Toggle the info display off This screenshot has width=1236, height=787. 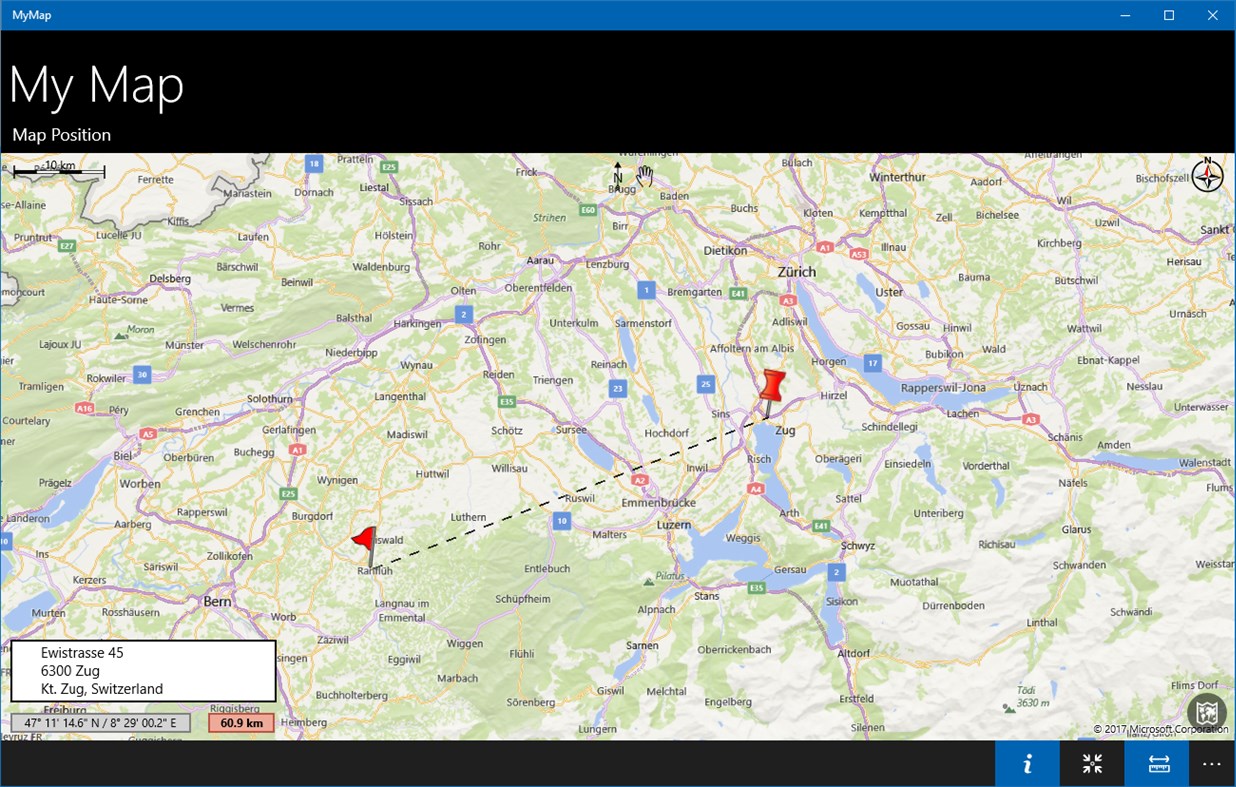1027,763
